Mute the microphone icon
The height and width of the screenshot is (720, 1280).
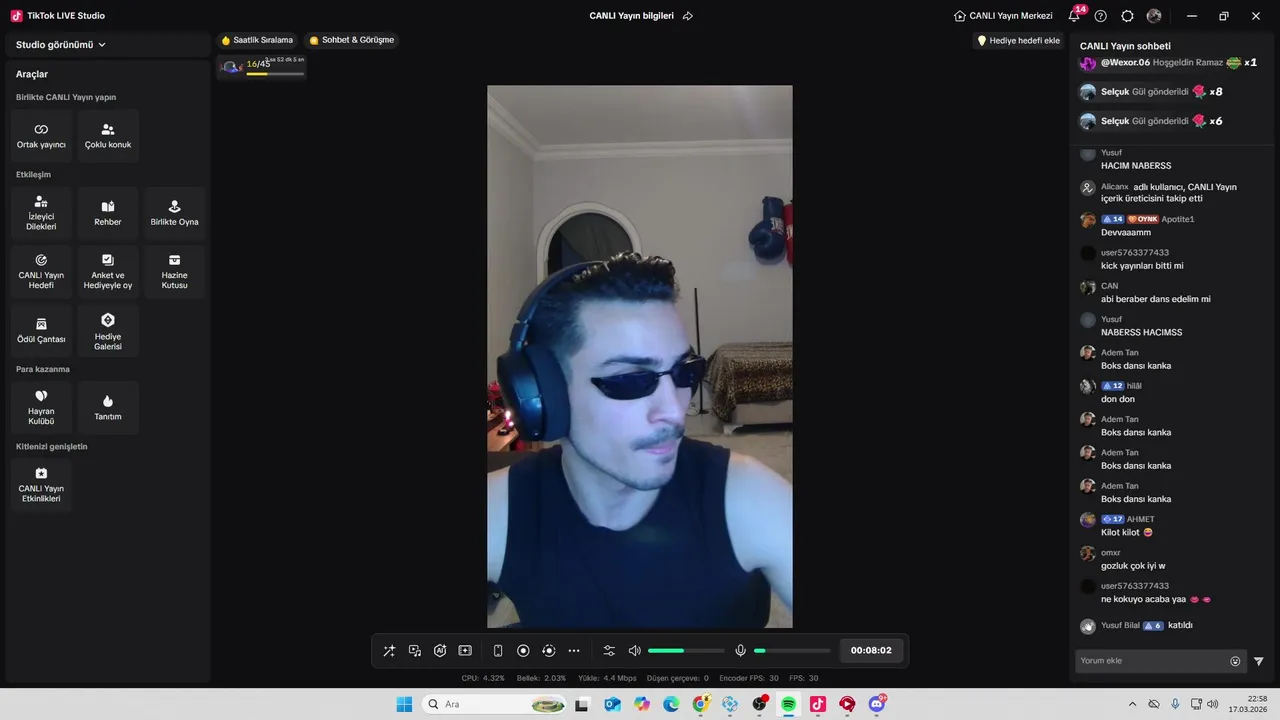(740, 651)
